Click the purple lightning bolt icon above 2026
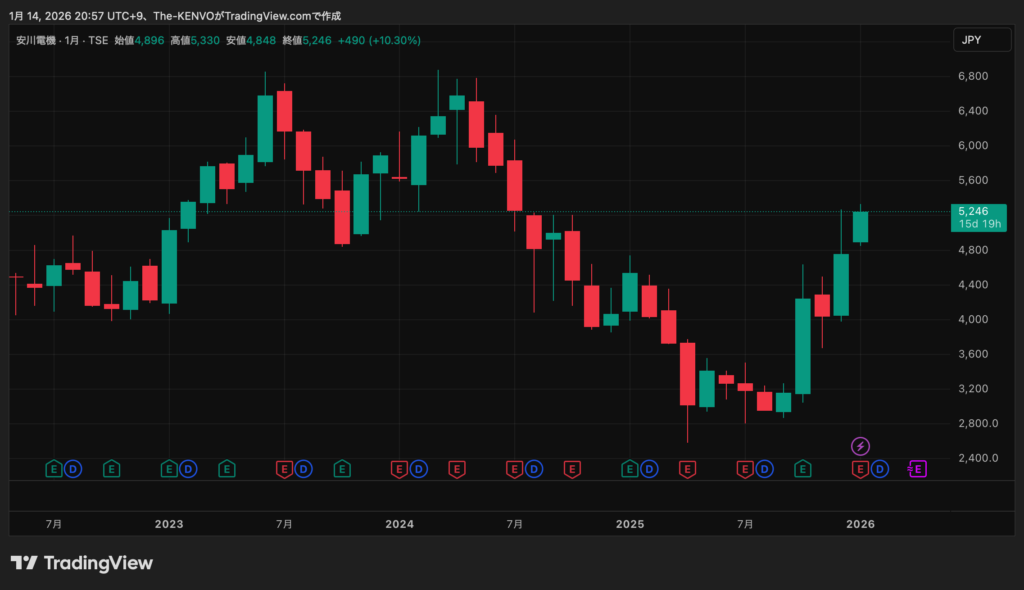Image resolution: width=1024 pixels, height=590 pixels. click(x=860, y=446)
